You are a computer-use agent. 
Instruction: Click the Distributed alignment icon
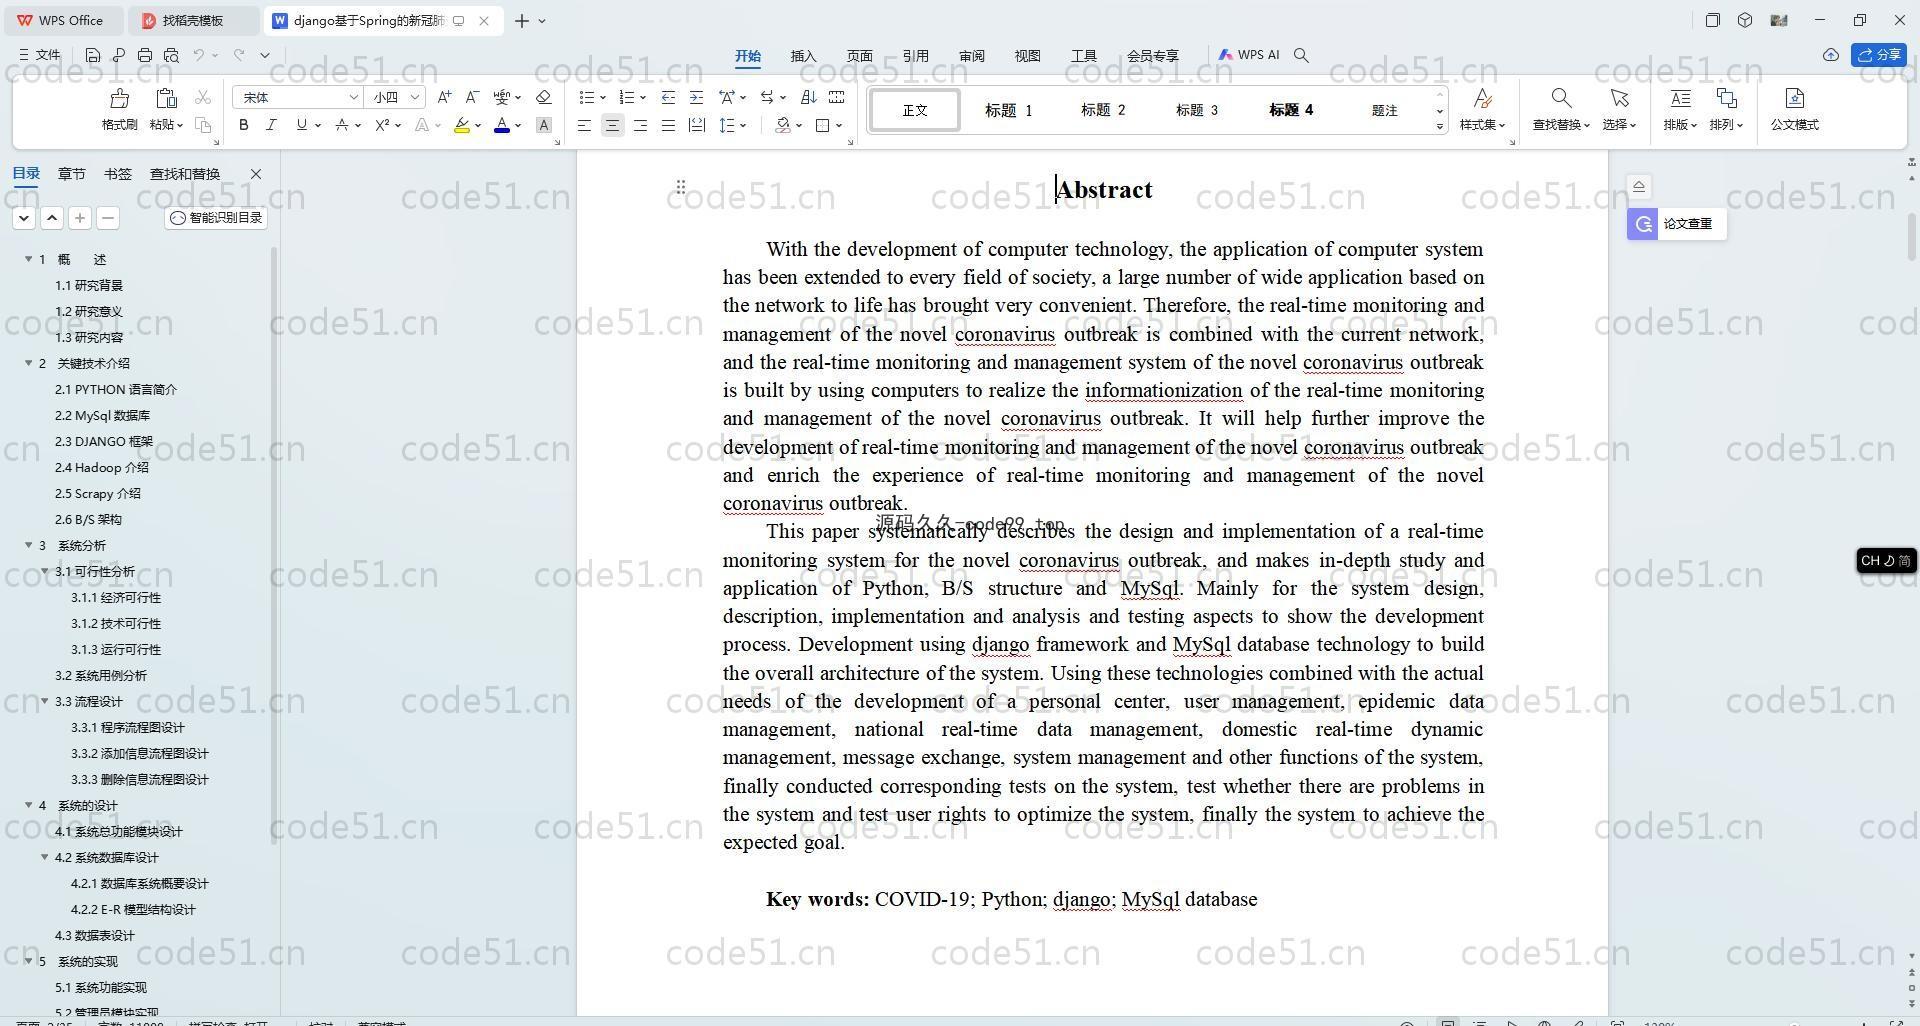click(x=696, y=125)
